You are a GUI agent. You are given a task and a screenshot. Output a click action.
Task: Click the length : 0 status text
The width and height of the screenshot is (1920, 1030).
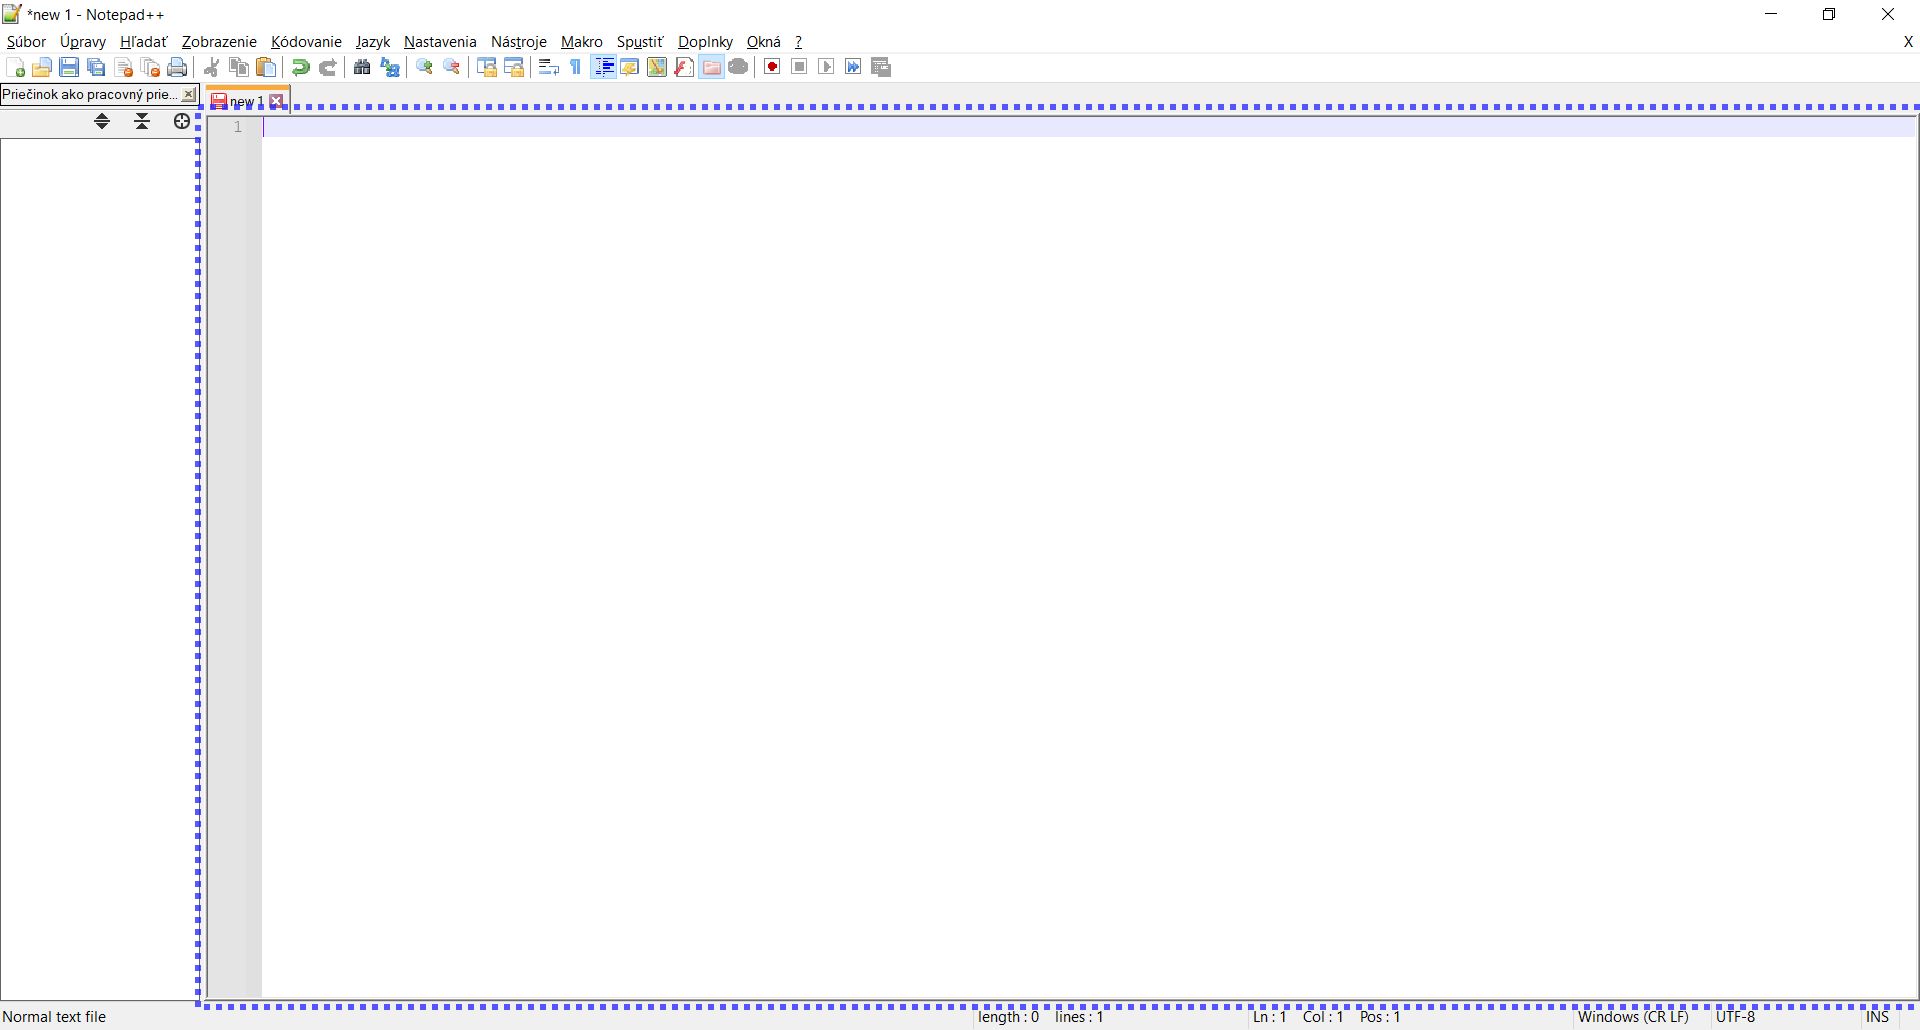click(x=1009, y=1017)
